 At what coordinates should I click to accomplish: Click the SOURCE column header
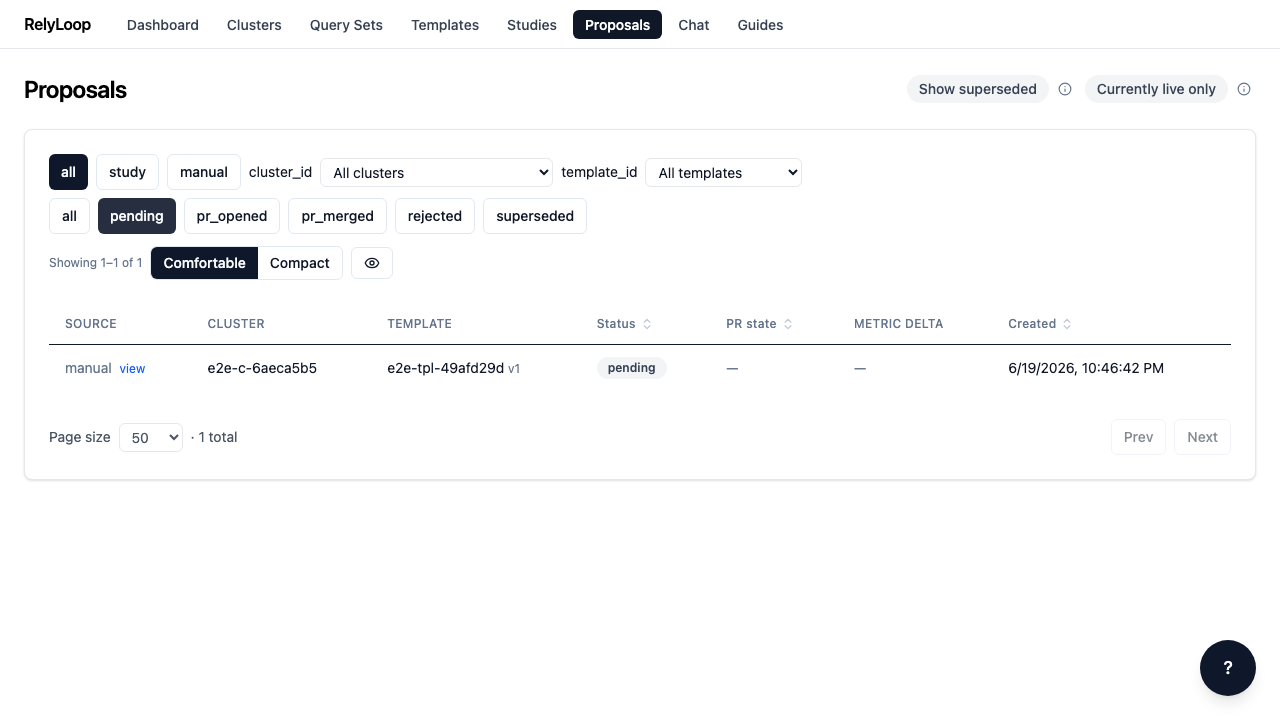click(x=91, y=324)
